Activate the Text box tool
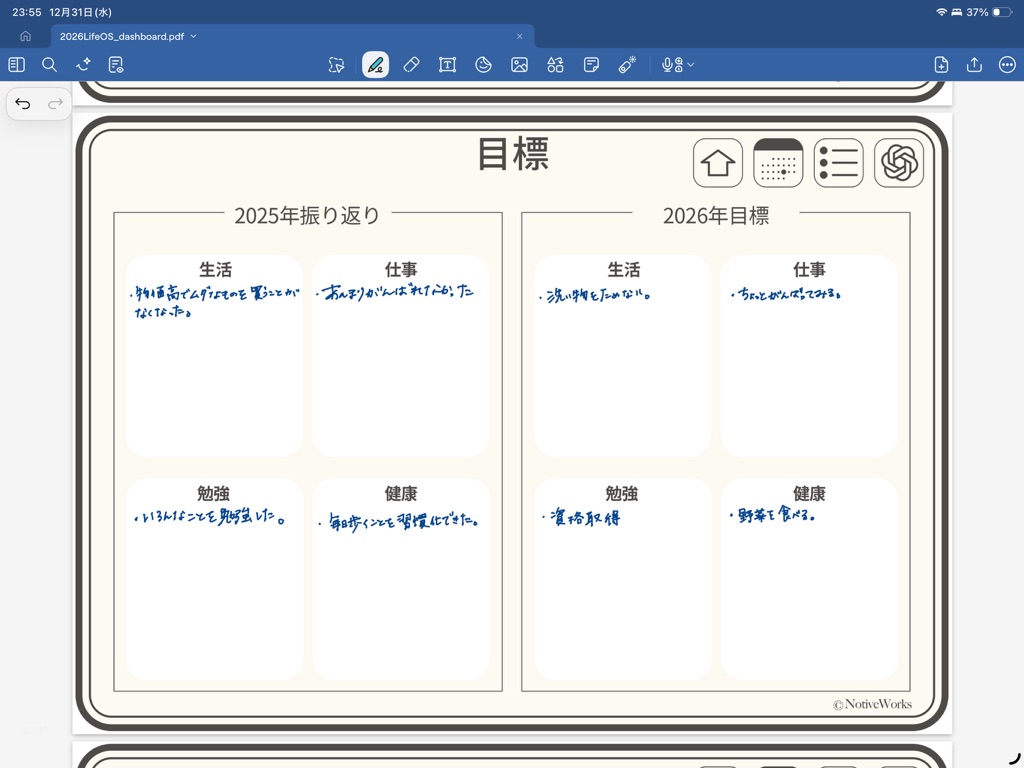Image resolution: width=1024 pixels, height=768 pixels. pos(447,65)
